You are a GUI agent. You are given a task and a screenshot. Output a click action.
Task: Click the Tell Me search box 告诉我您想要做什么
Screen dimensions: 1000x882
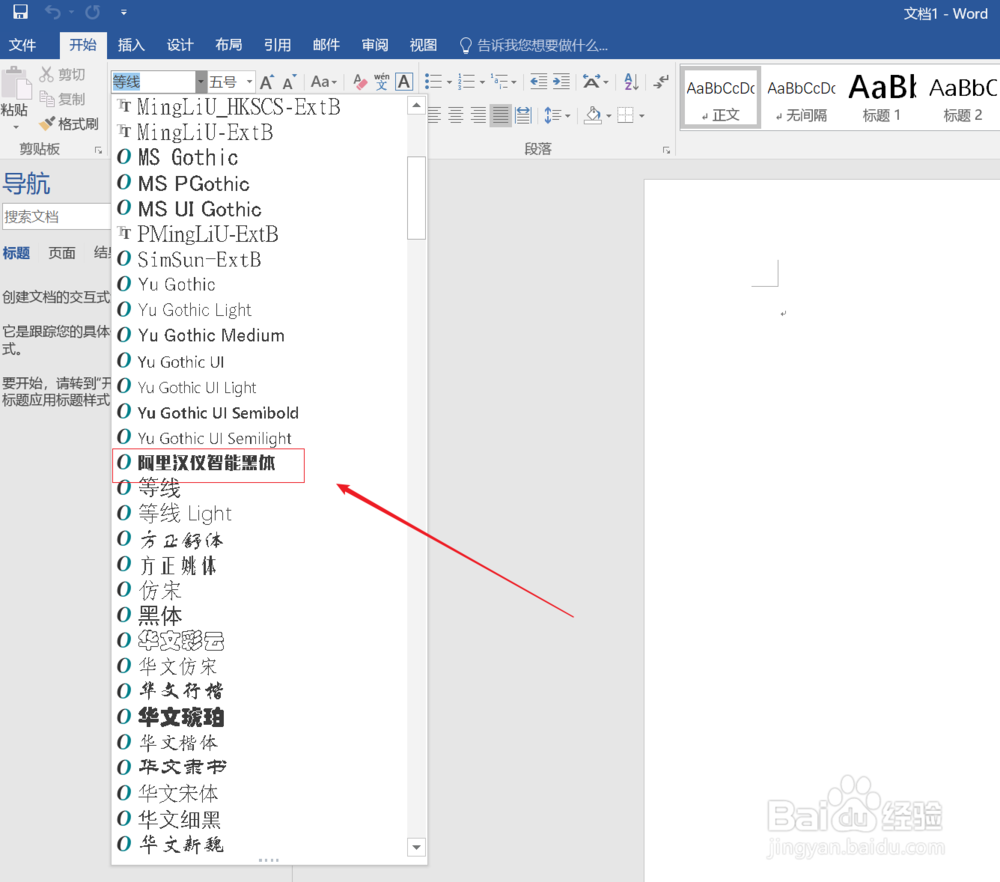534,45
